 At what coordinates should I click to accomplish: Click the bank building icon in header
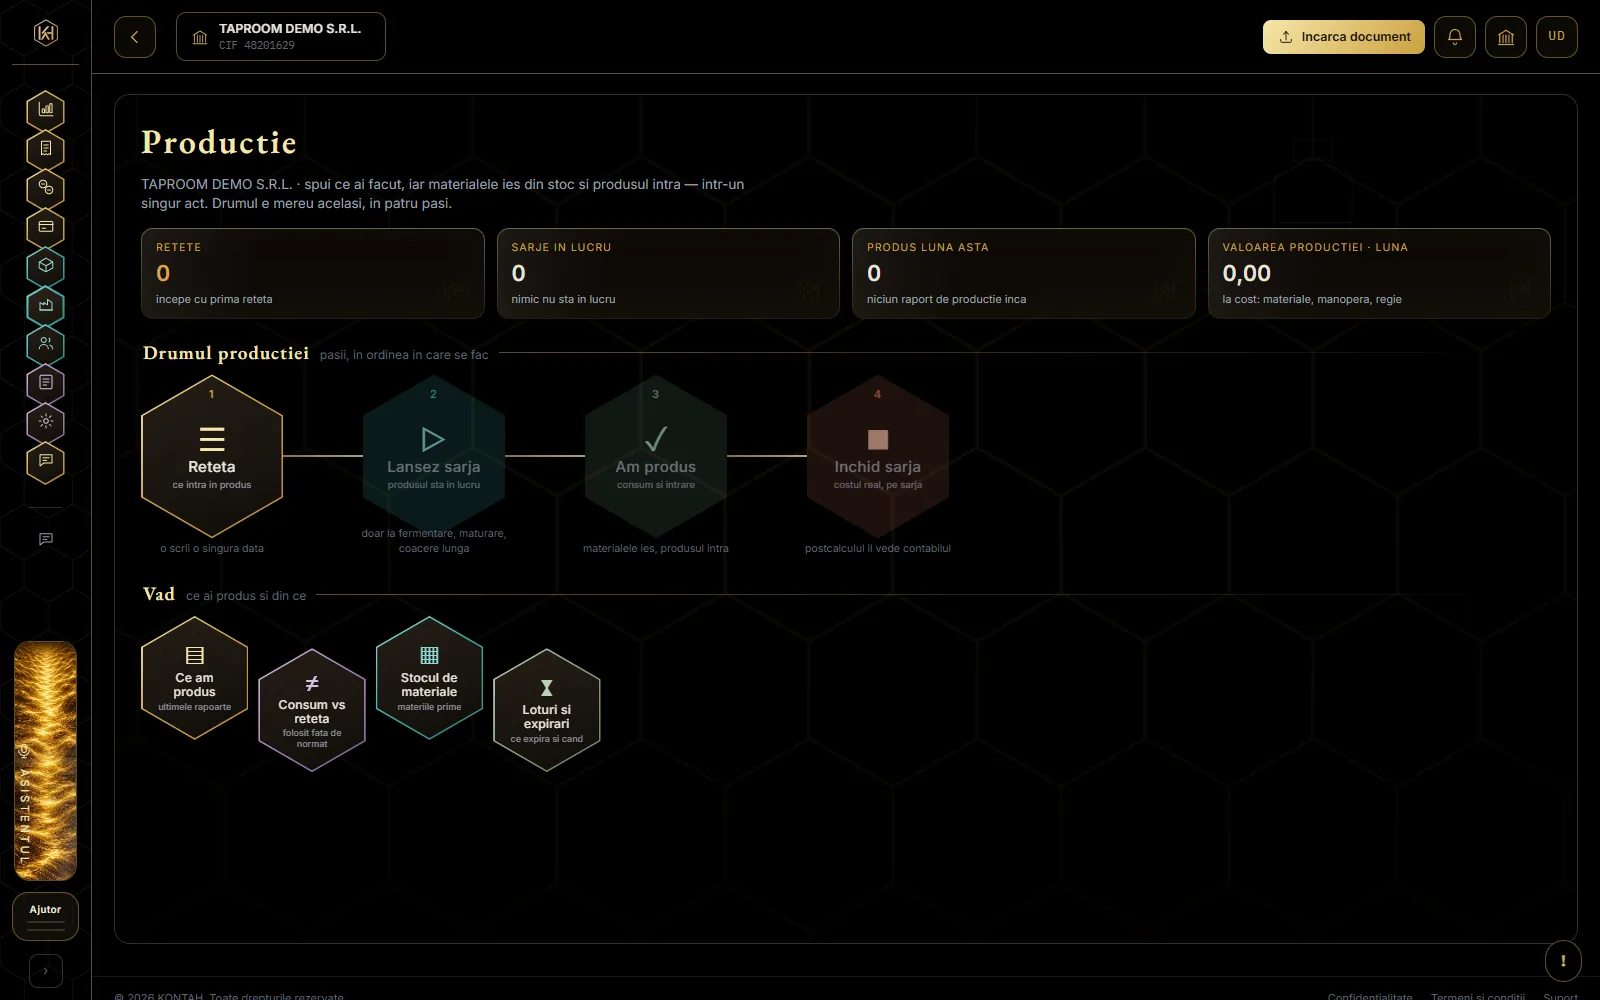(1506, 37)
